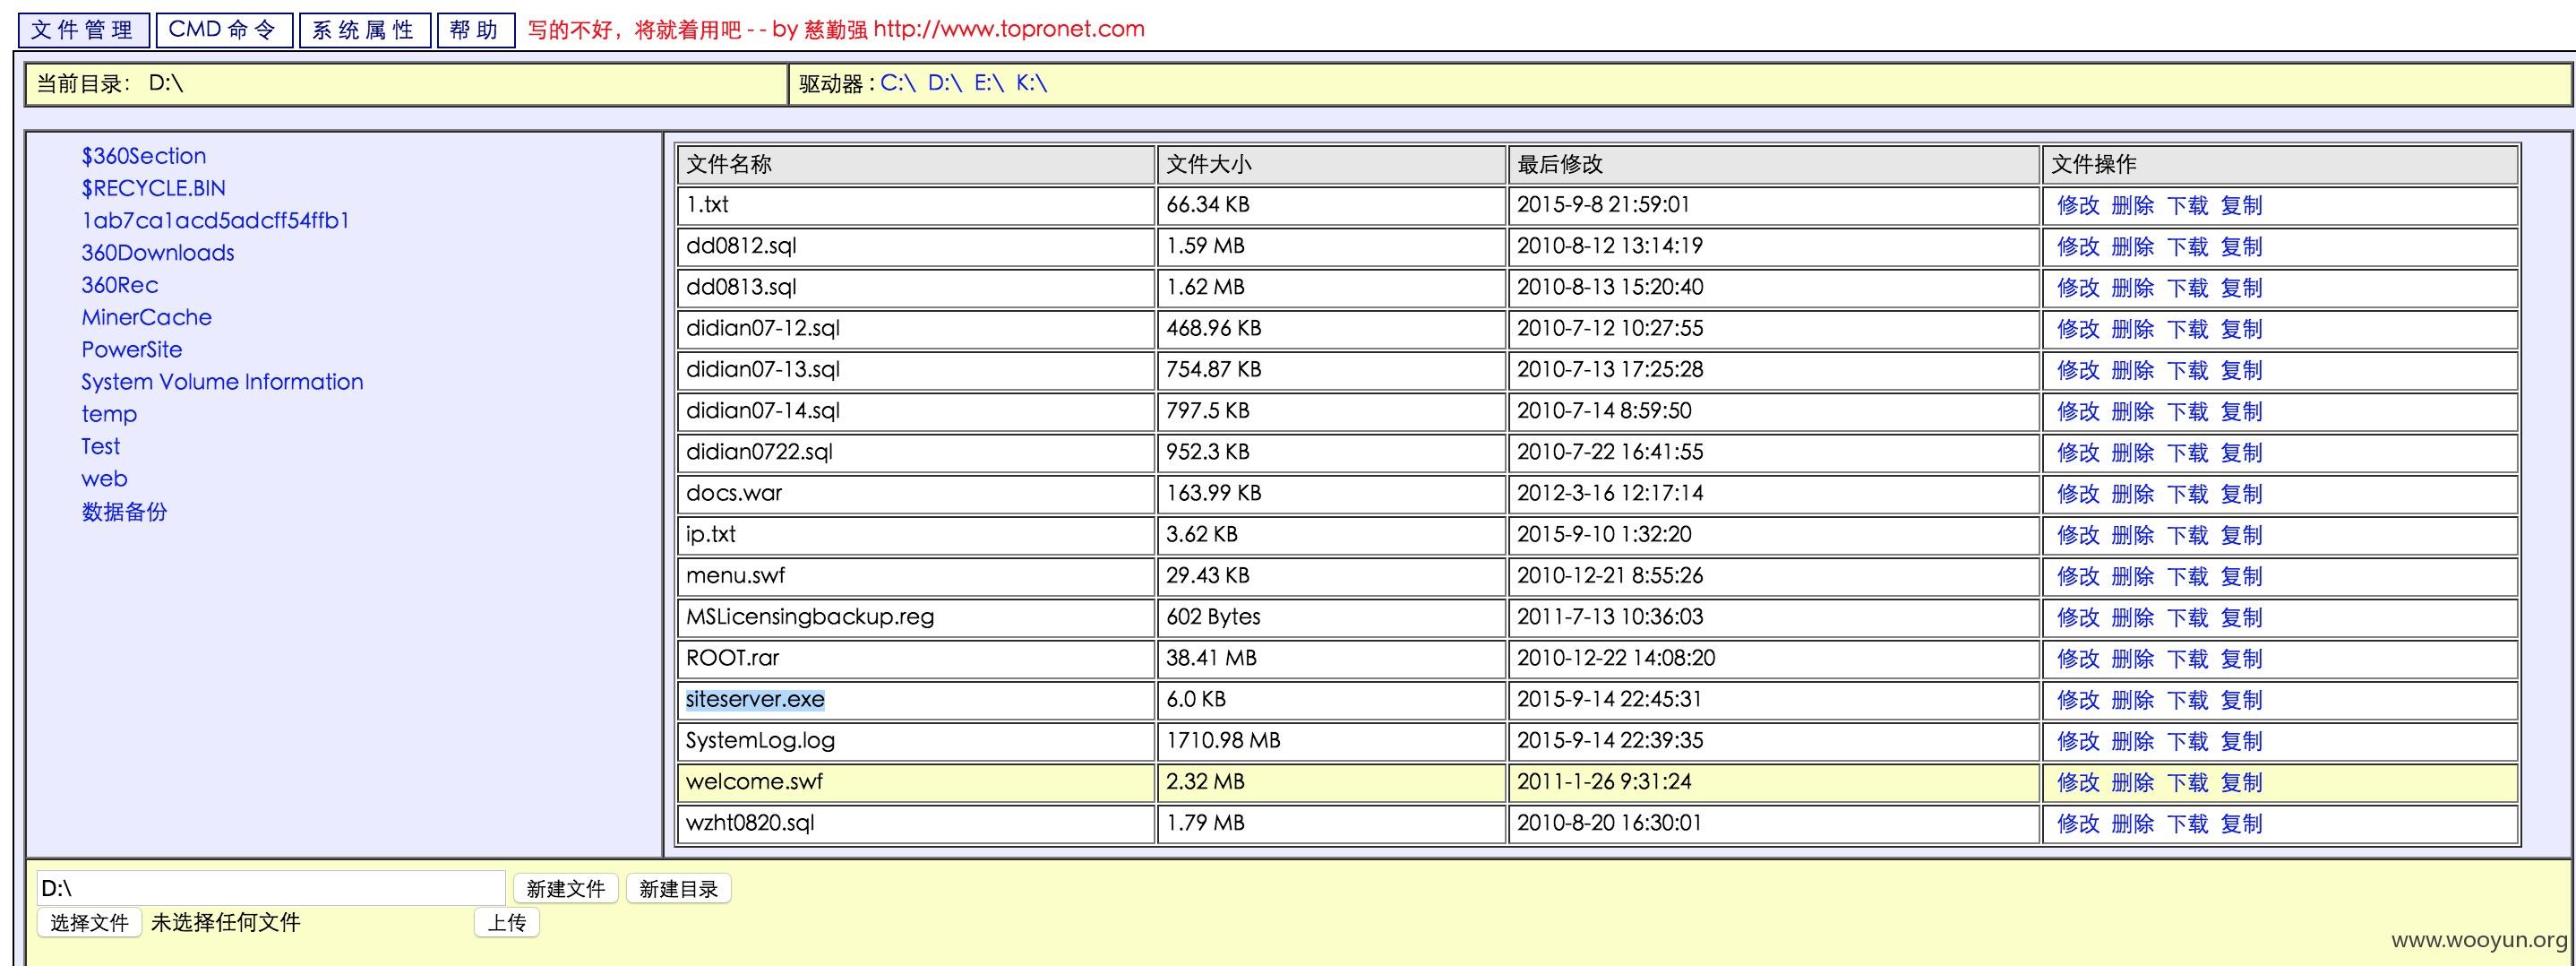
Task: Open the MinerCache folder
Action: click(x=147, y=317)
